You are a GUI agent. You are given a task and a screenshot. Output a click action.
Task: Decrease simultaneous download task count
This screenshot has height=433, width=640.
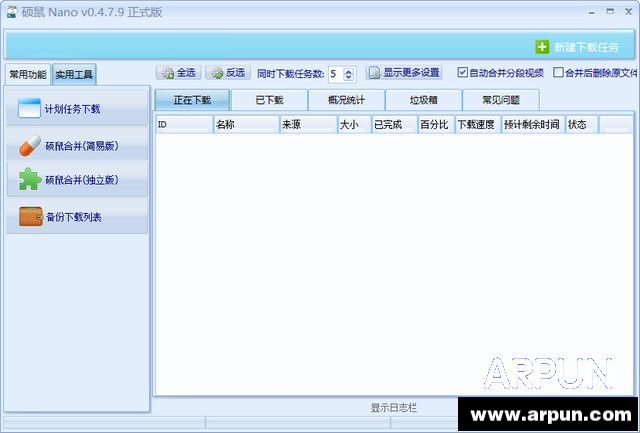coord(348,77)
